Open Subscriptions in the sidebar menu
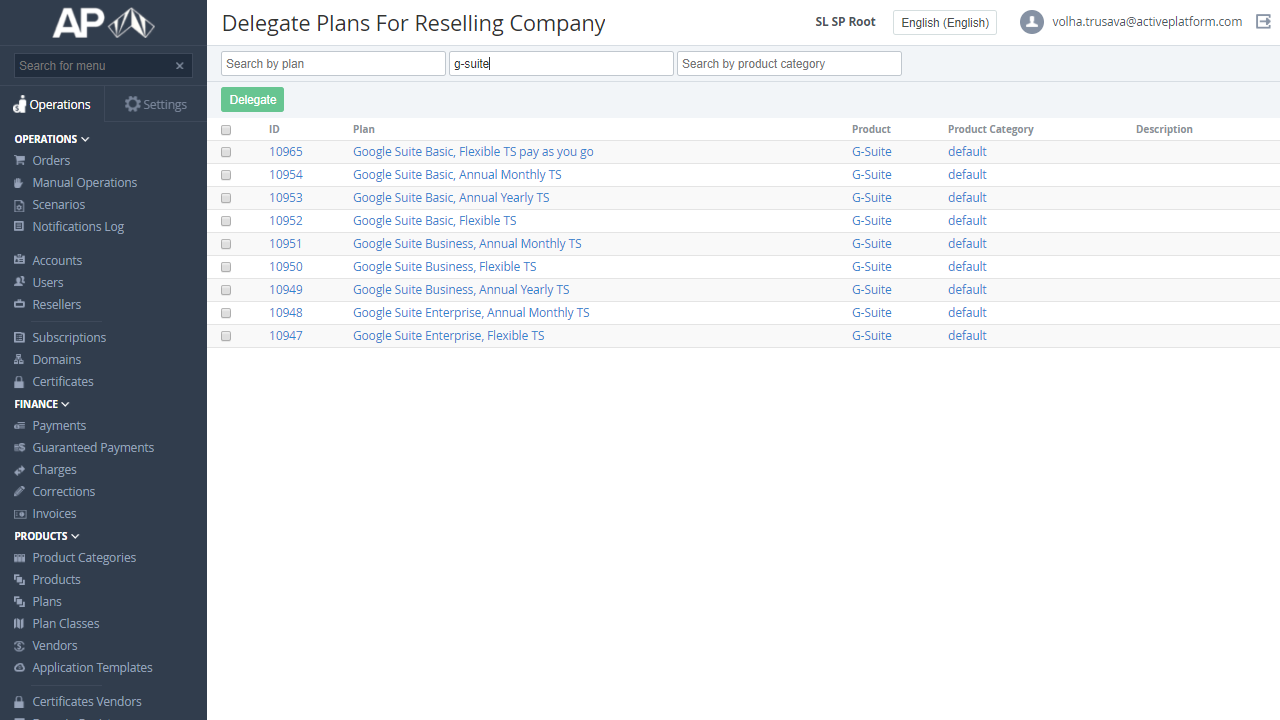Image resolution: width=1280 pixels, height=720 pixels. [69, 337]
